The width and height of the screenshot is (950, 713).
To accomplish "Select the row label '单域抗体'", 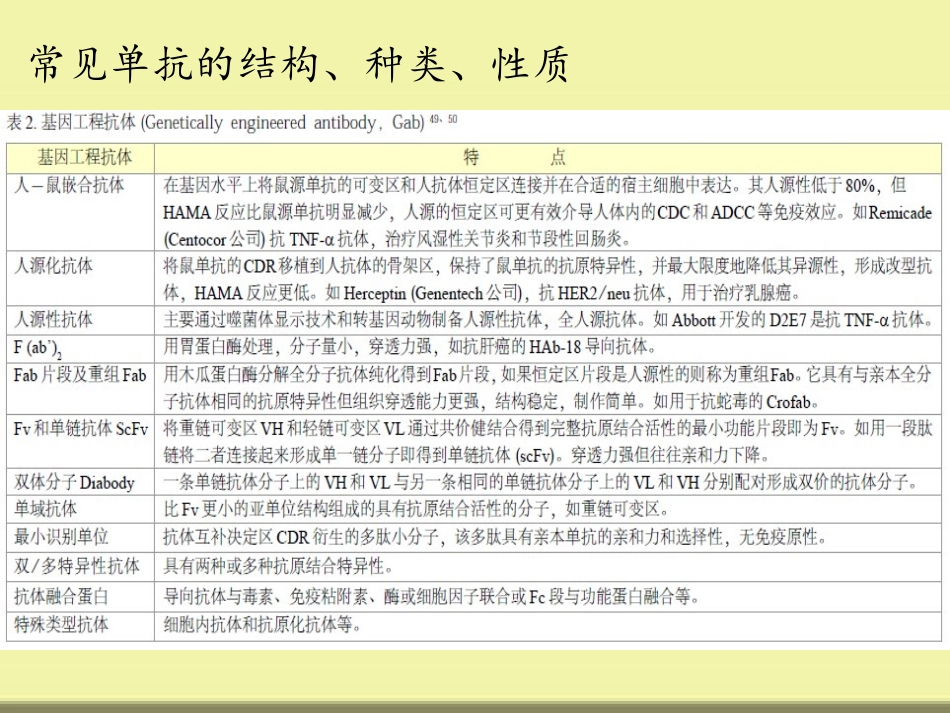I will 45,509.
